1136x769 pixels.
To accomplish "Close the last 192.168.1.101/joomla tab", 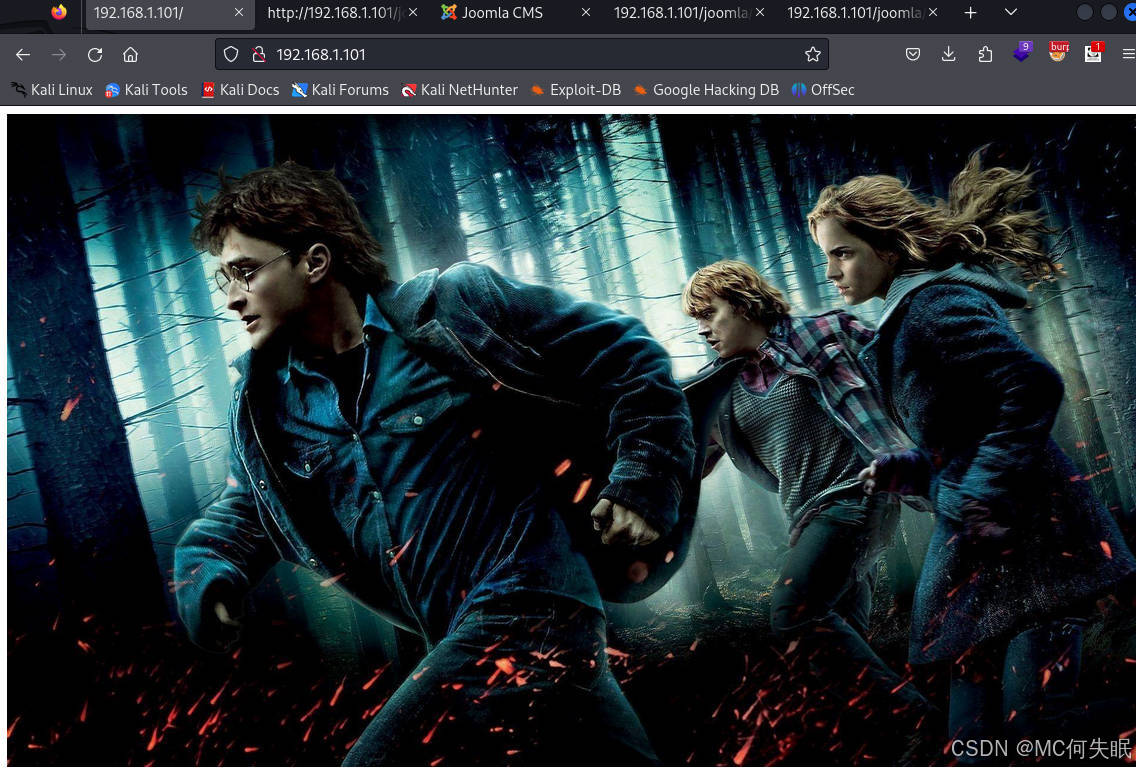I will (932, 12).
